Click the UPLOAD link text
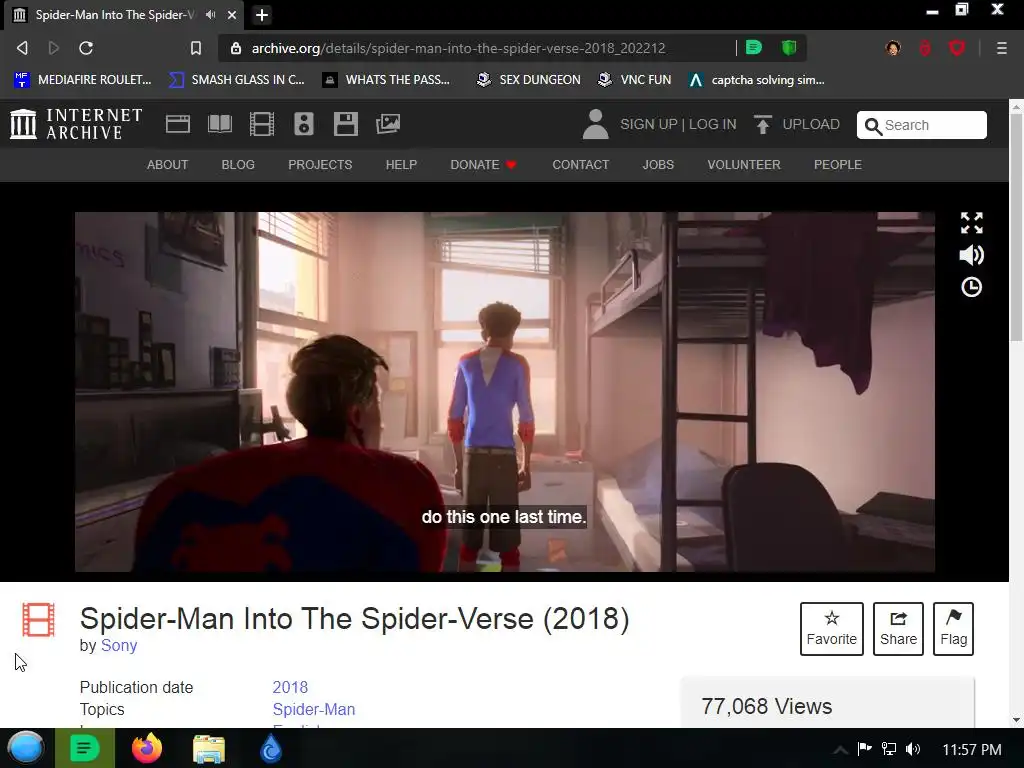This screenshot has height=768, width=1024. [x=811, y=124]
